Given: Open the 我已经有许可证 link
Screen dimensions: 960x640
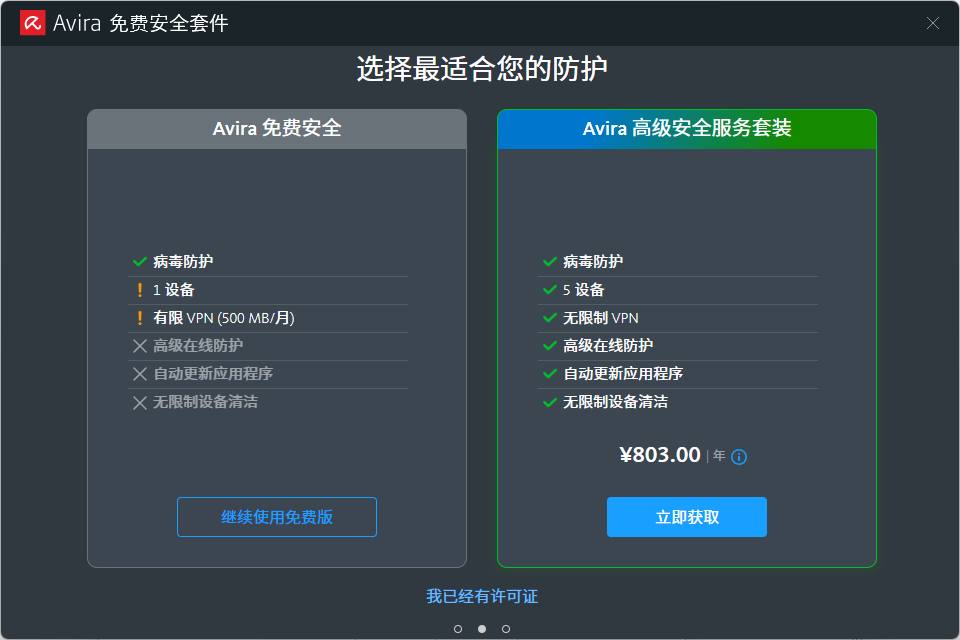Looking at the screenshot, I should tap(480, 596).
